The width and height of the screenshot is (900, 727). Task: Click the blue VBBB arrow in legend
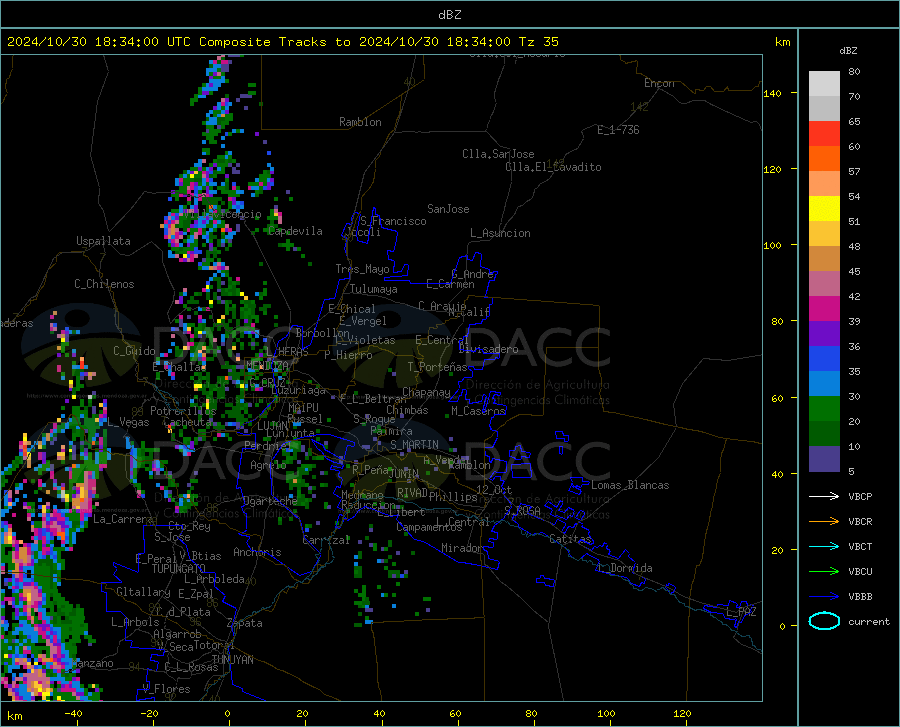[x=824, y=597]
